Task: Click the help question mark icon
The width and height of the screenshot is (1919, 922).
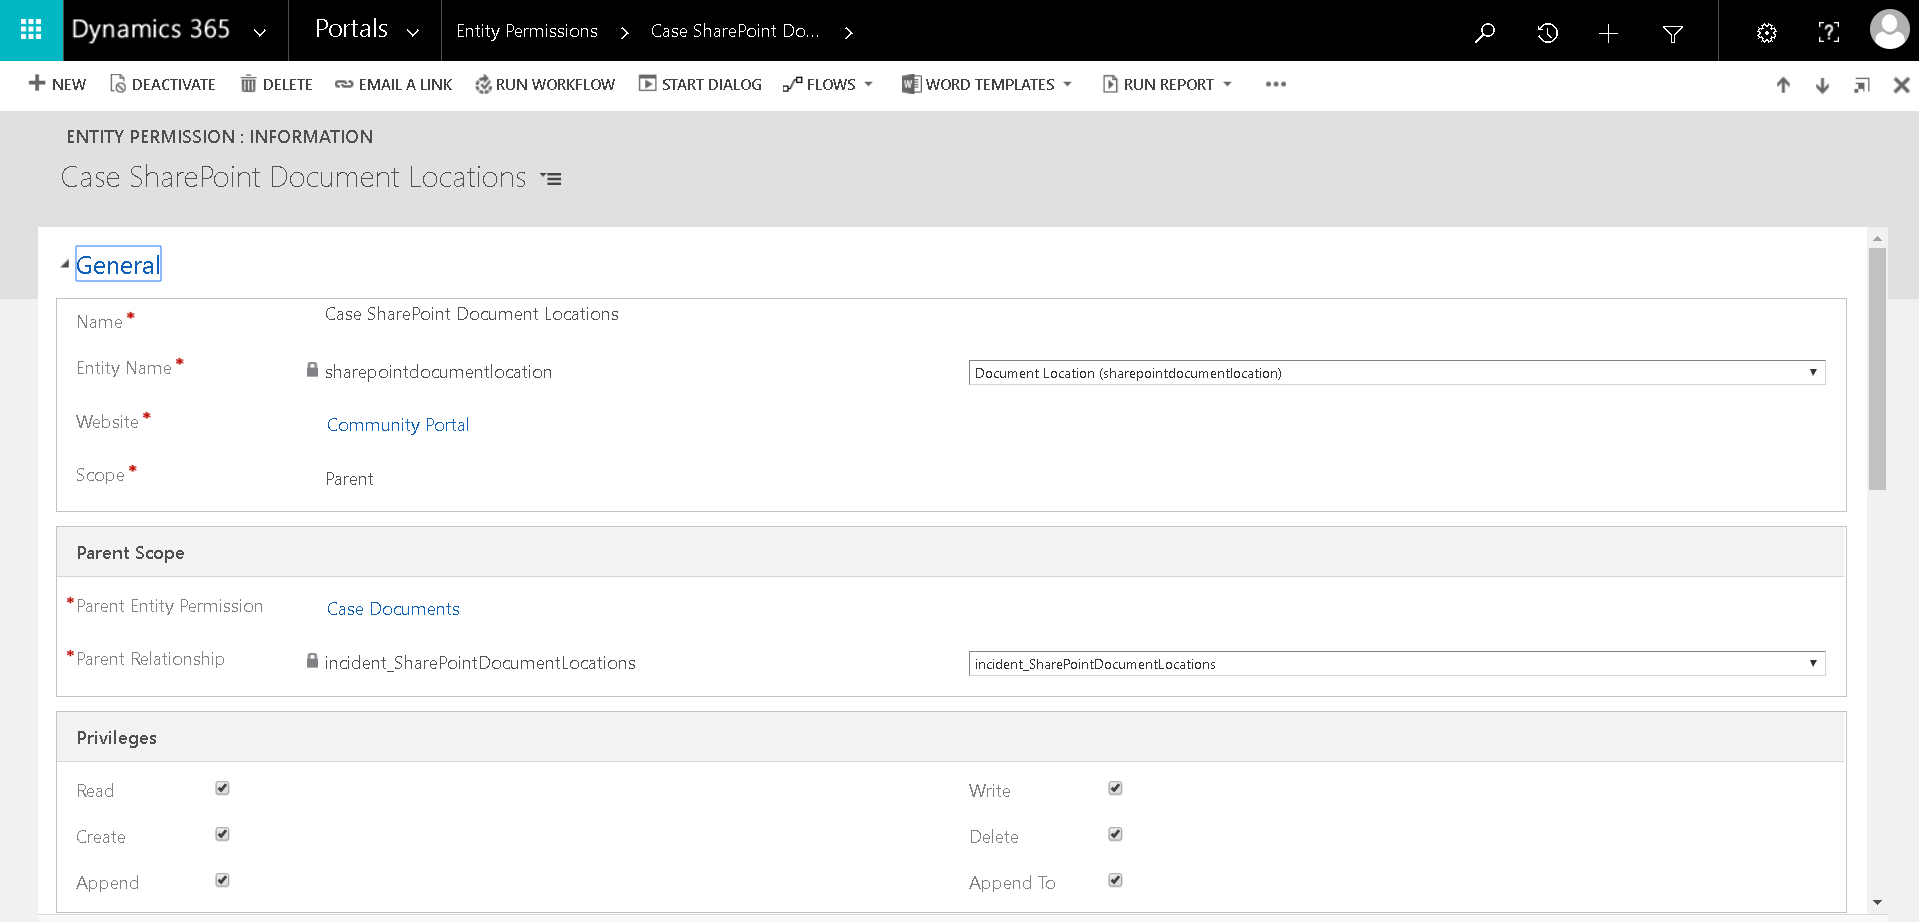Action: coord(1828,33)
